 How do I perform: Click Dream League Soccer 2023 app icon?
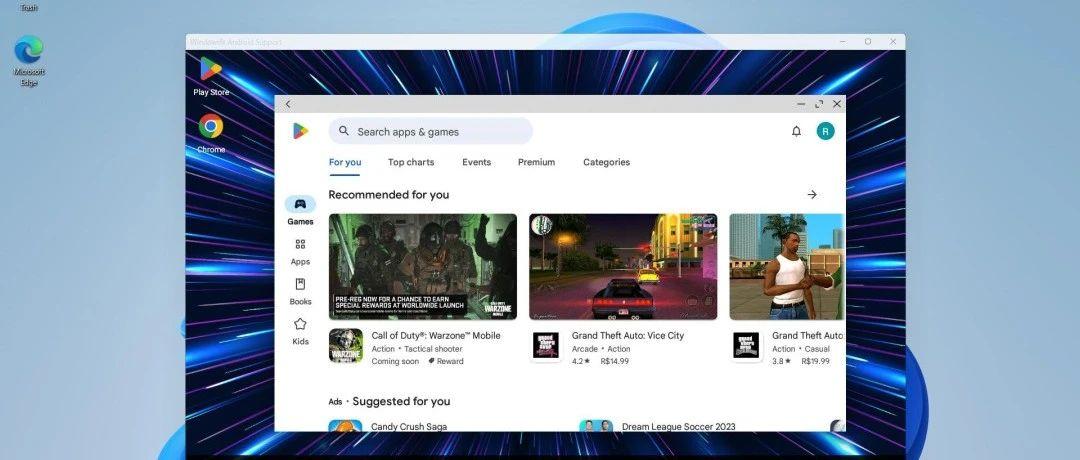click(596, 426)
